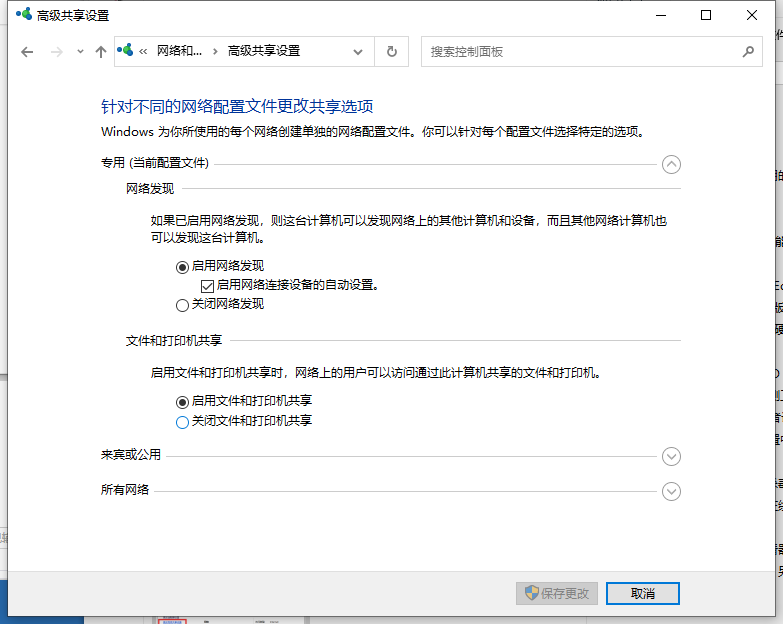Open the recent locations dropdown arrow
Viewport: 783px width, 624px height.
tap(80, 52)
